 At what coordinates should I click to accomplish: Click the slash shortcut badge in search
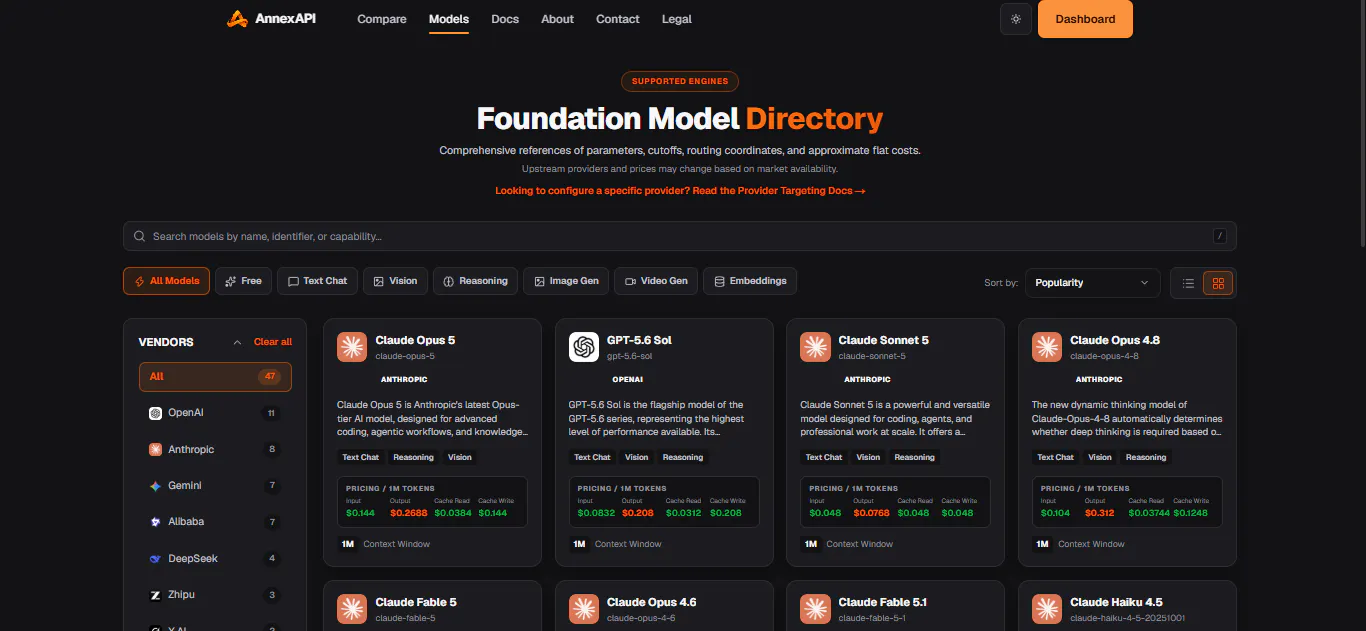[1219, 236]
